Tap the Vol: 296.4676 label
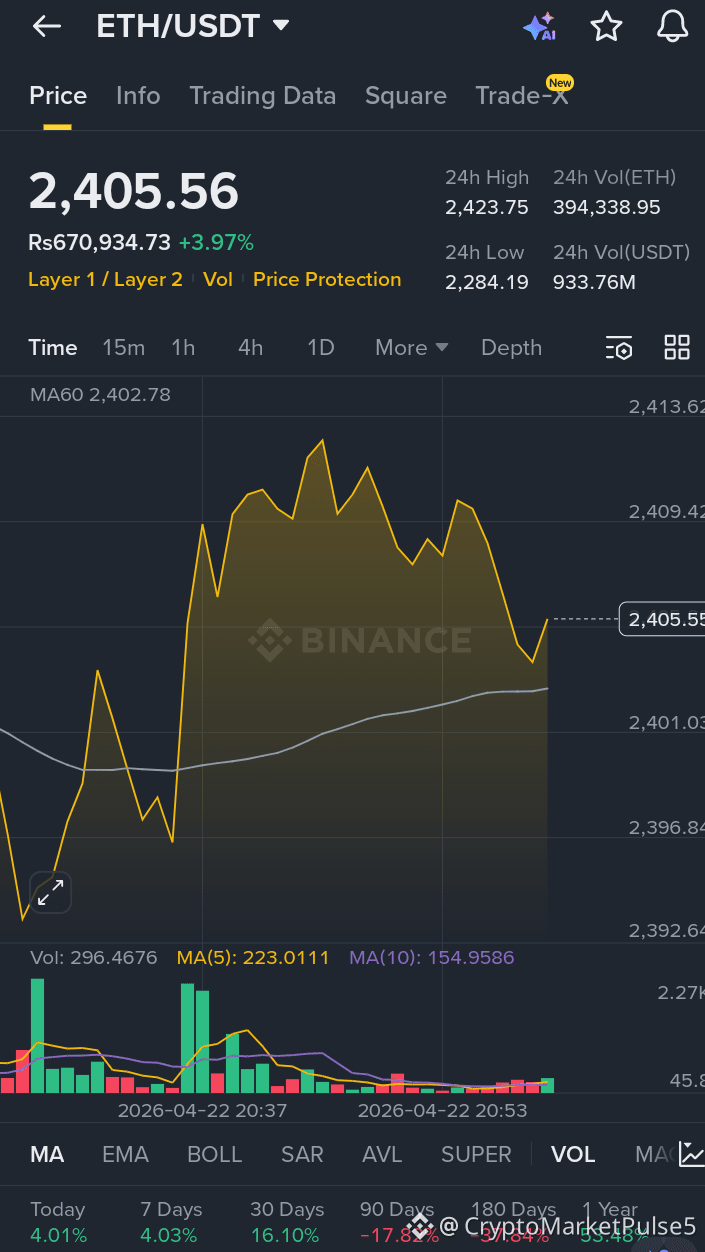This screenshot has width=705, height=1252. tap(94, 958)
